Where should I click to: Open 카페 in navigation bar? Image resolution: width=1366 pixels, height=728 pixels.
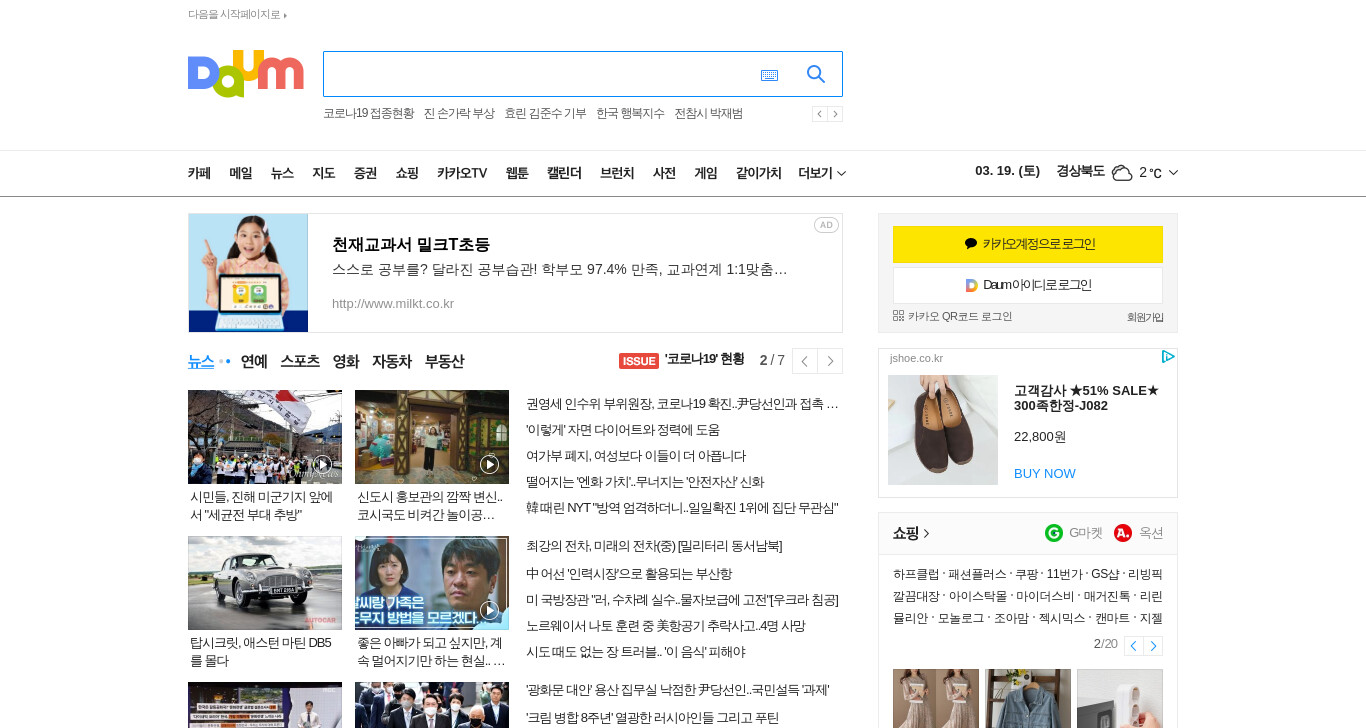[x=199, y=173]
